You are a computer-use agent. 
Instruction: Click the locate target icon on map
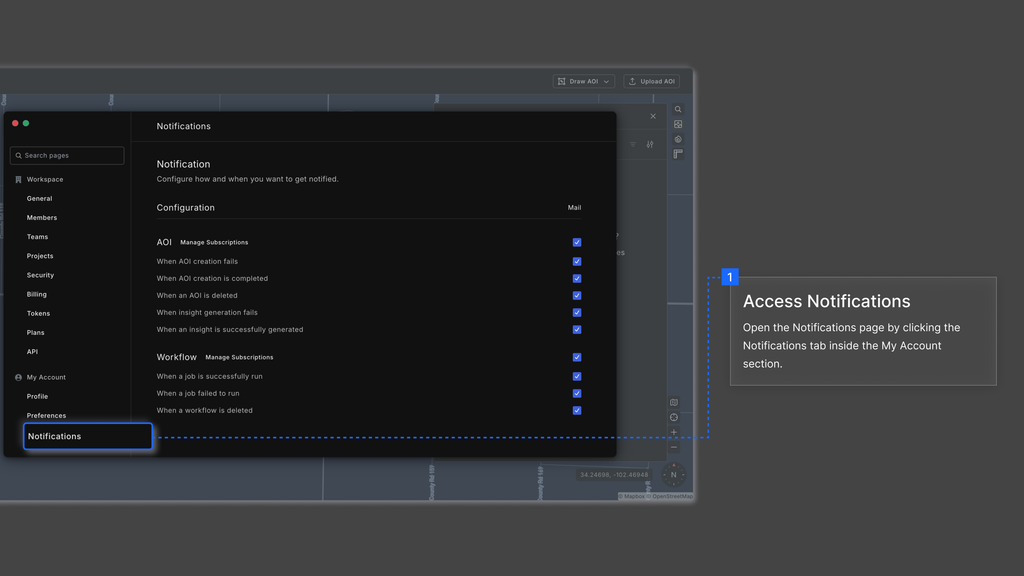coord(674,417)
